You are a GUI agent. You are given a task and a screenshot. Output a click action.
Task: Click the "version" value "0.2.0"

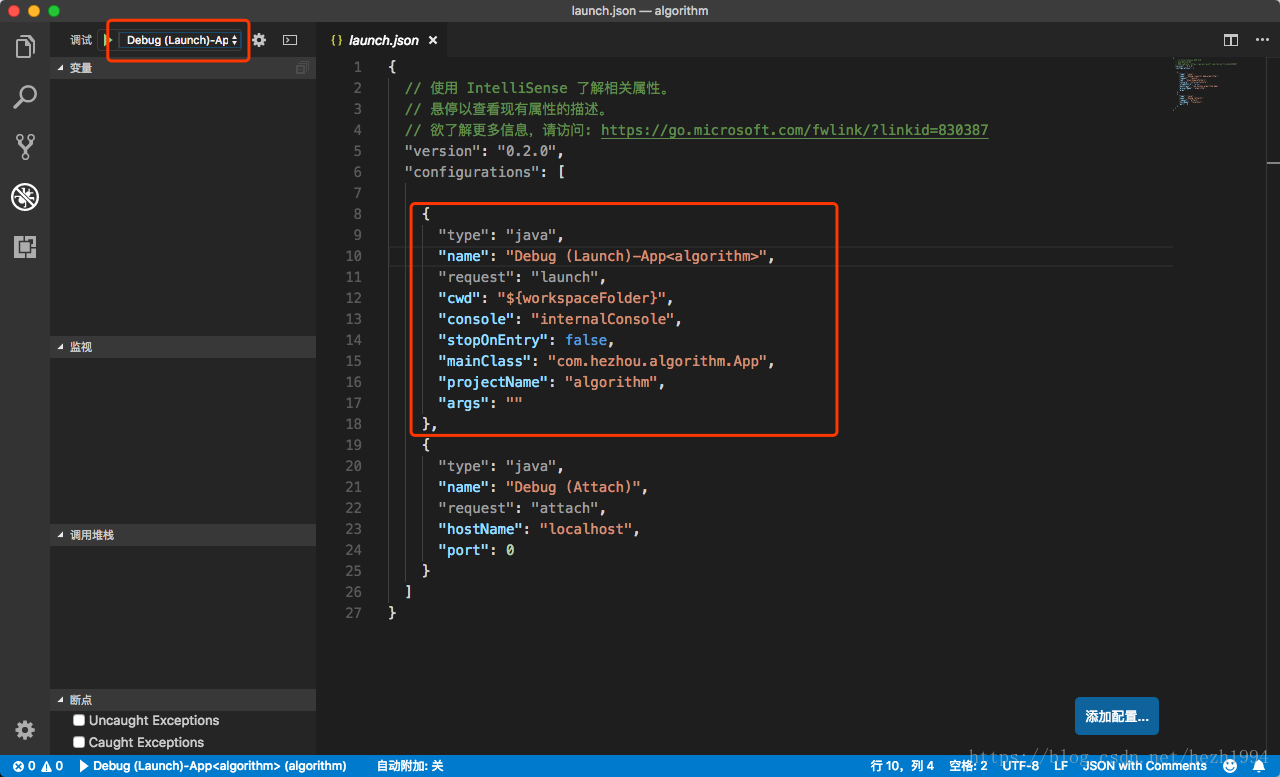tap(526, 151)
